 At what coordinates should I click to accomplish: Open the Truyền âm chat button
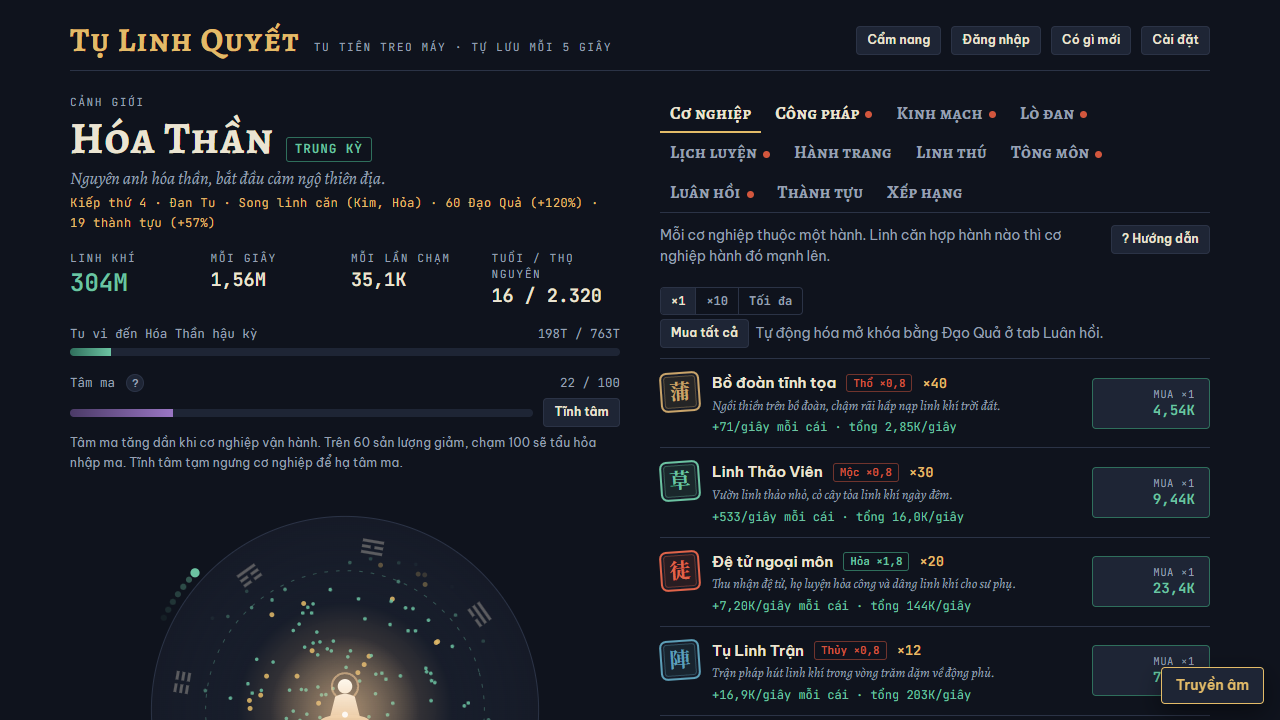pyautogui.click(x=1212, y=685)
